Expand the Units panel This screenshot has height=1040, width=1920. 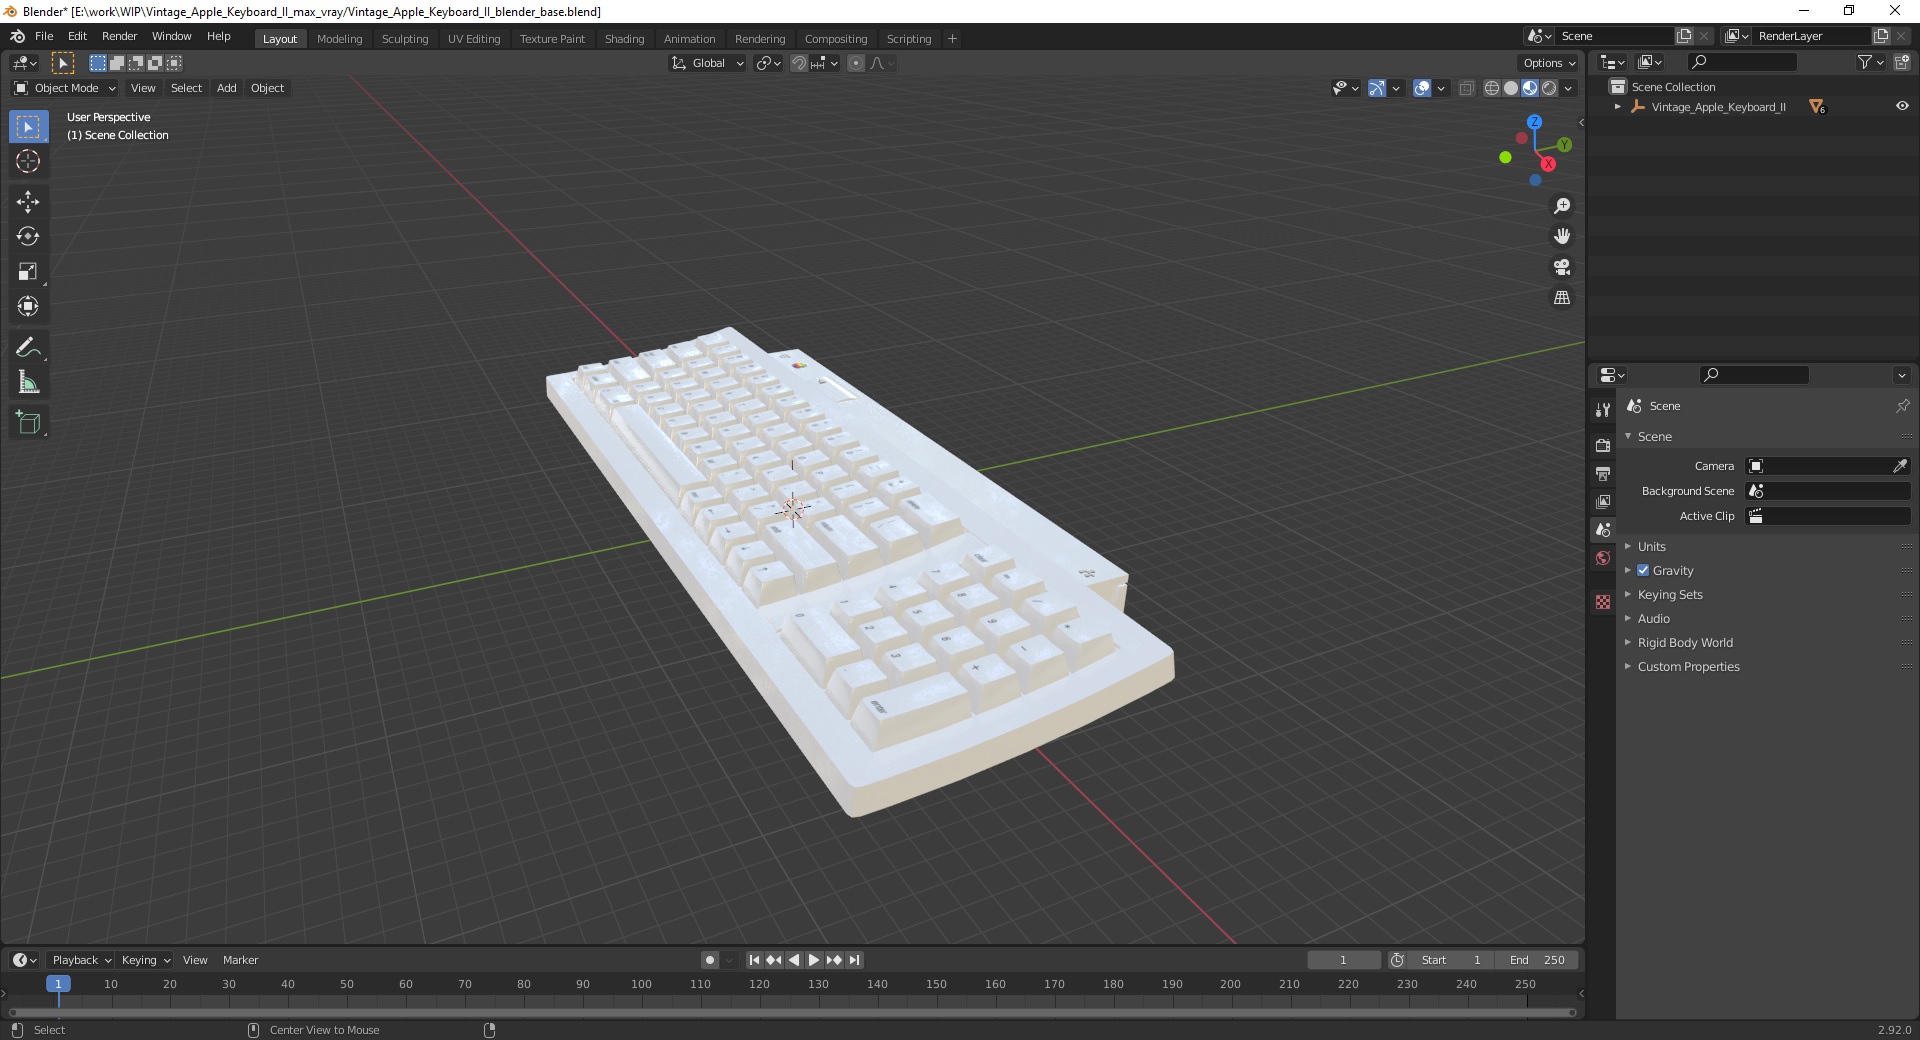[1651, 546]
